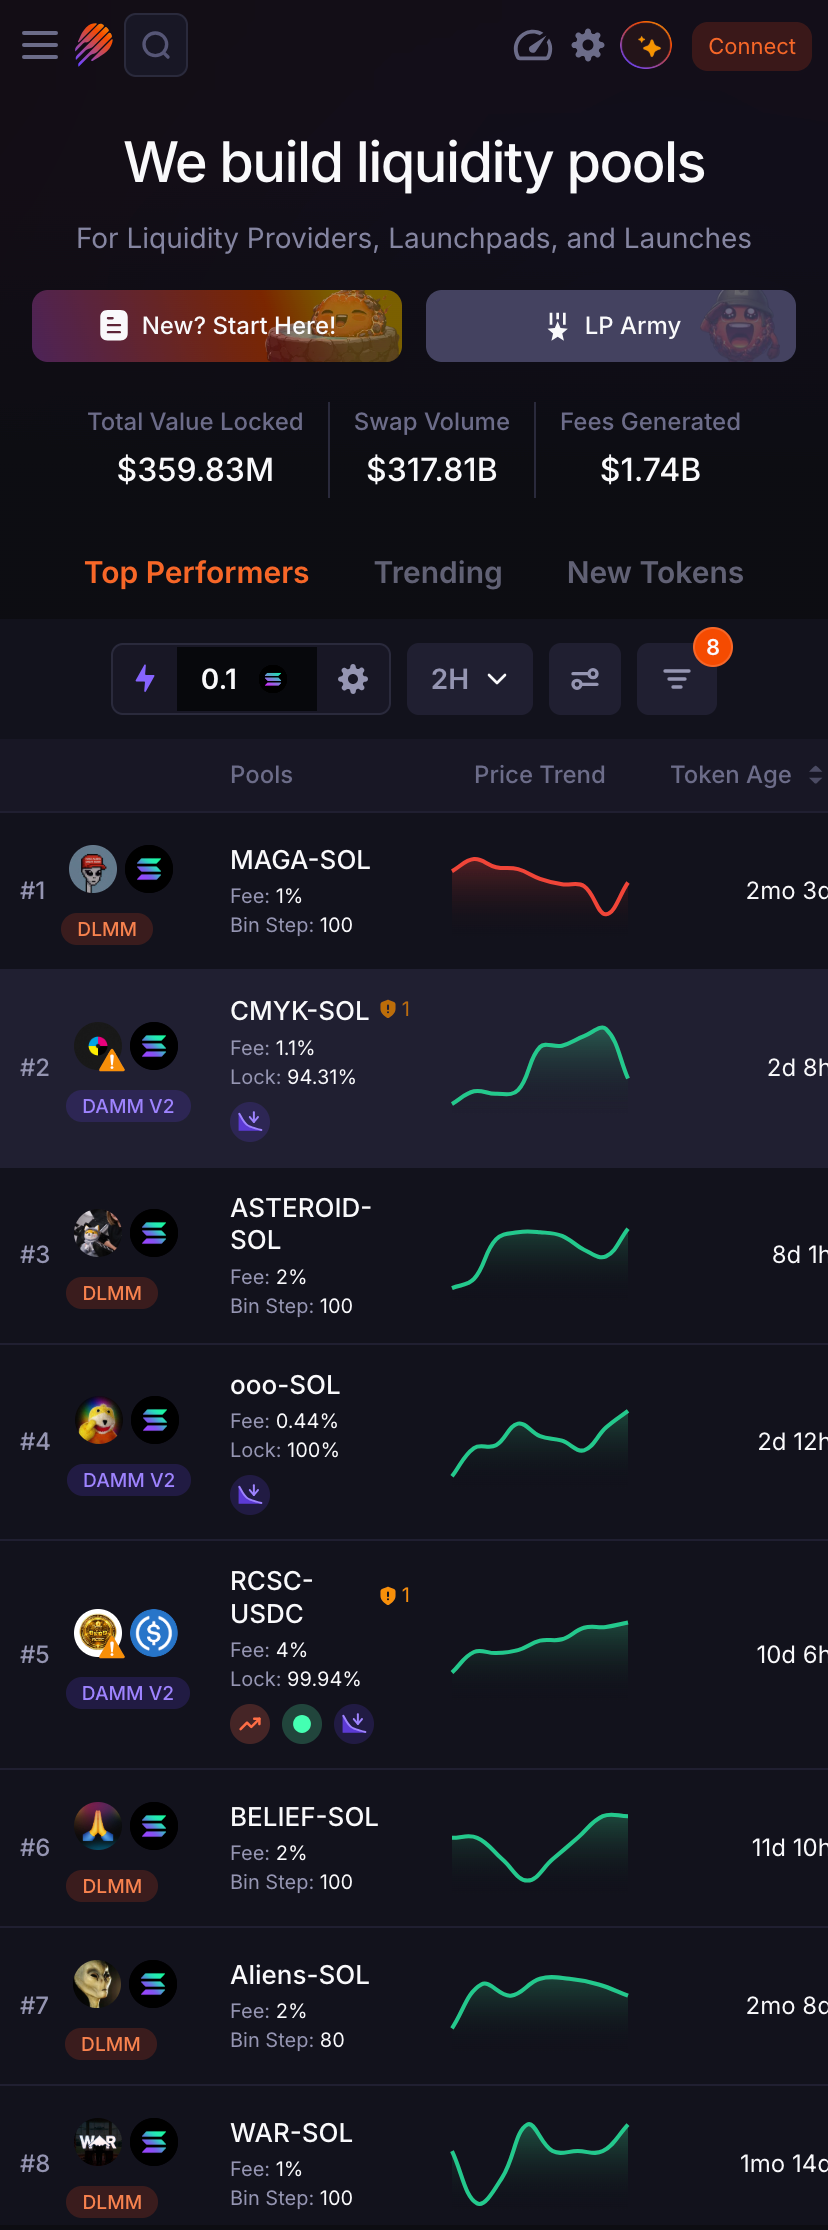The image size is (828, 2230).
Task: Toggle the lightning quick-buy mode
Action: point(146,679)
